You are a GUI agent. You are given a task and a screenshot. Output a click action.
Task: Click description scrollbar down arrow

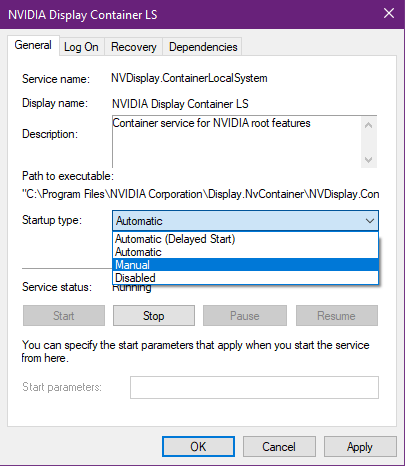point(368,160)
